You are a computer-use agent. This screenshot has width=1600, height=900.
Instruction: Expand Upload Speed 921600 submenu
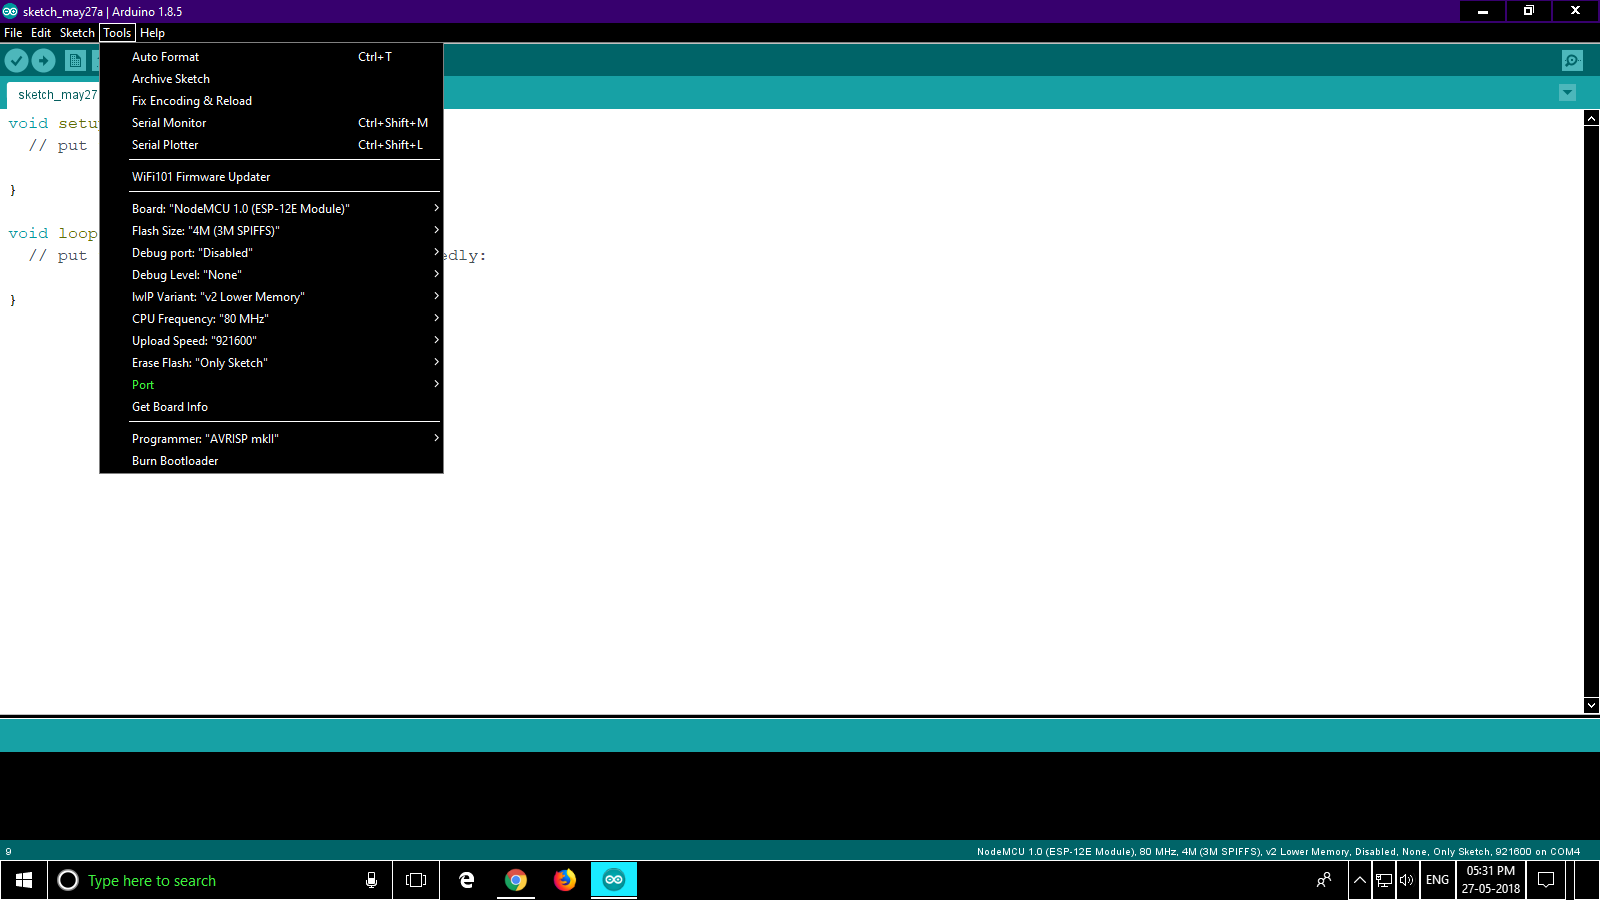[x=271, y=341]
